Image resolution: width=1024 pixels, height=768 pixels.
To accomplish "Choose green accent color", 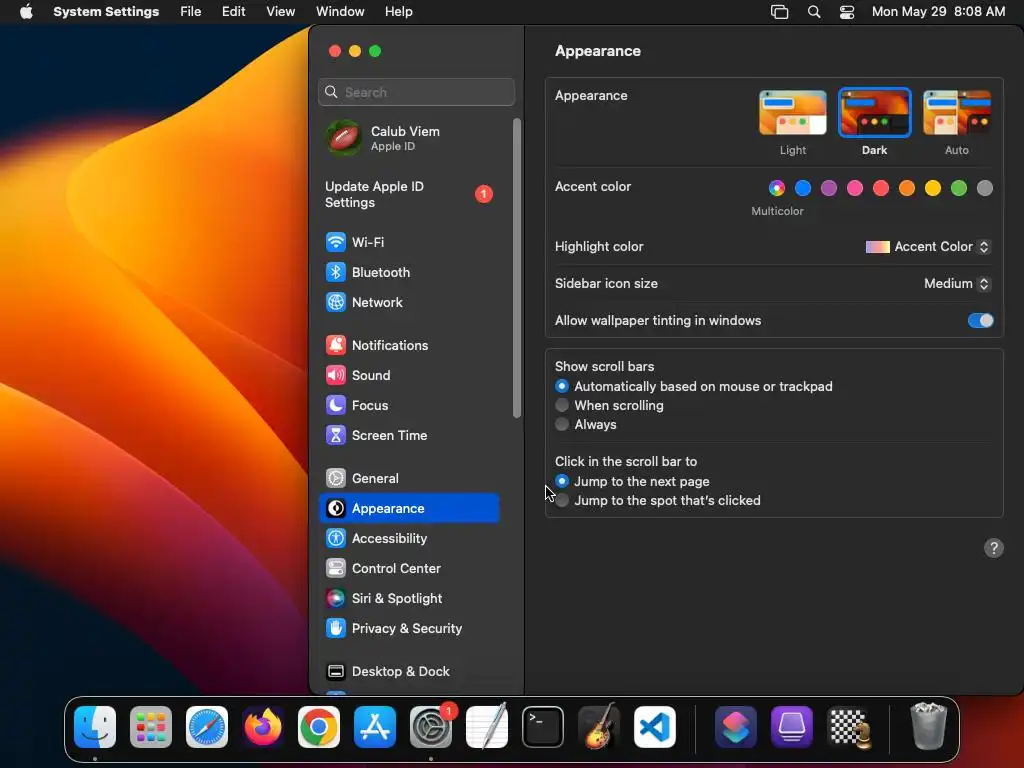I will 959,188.
